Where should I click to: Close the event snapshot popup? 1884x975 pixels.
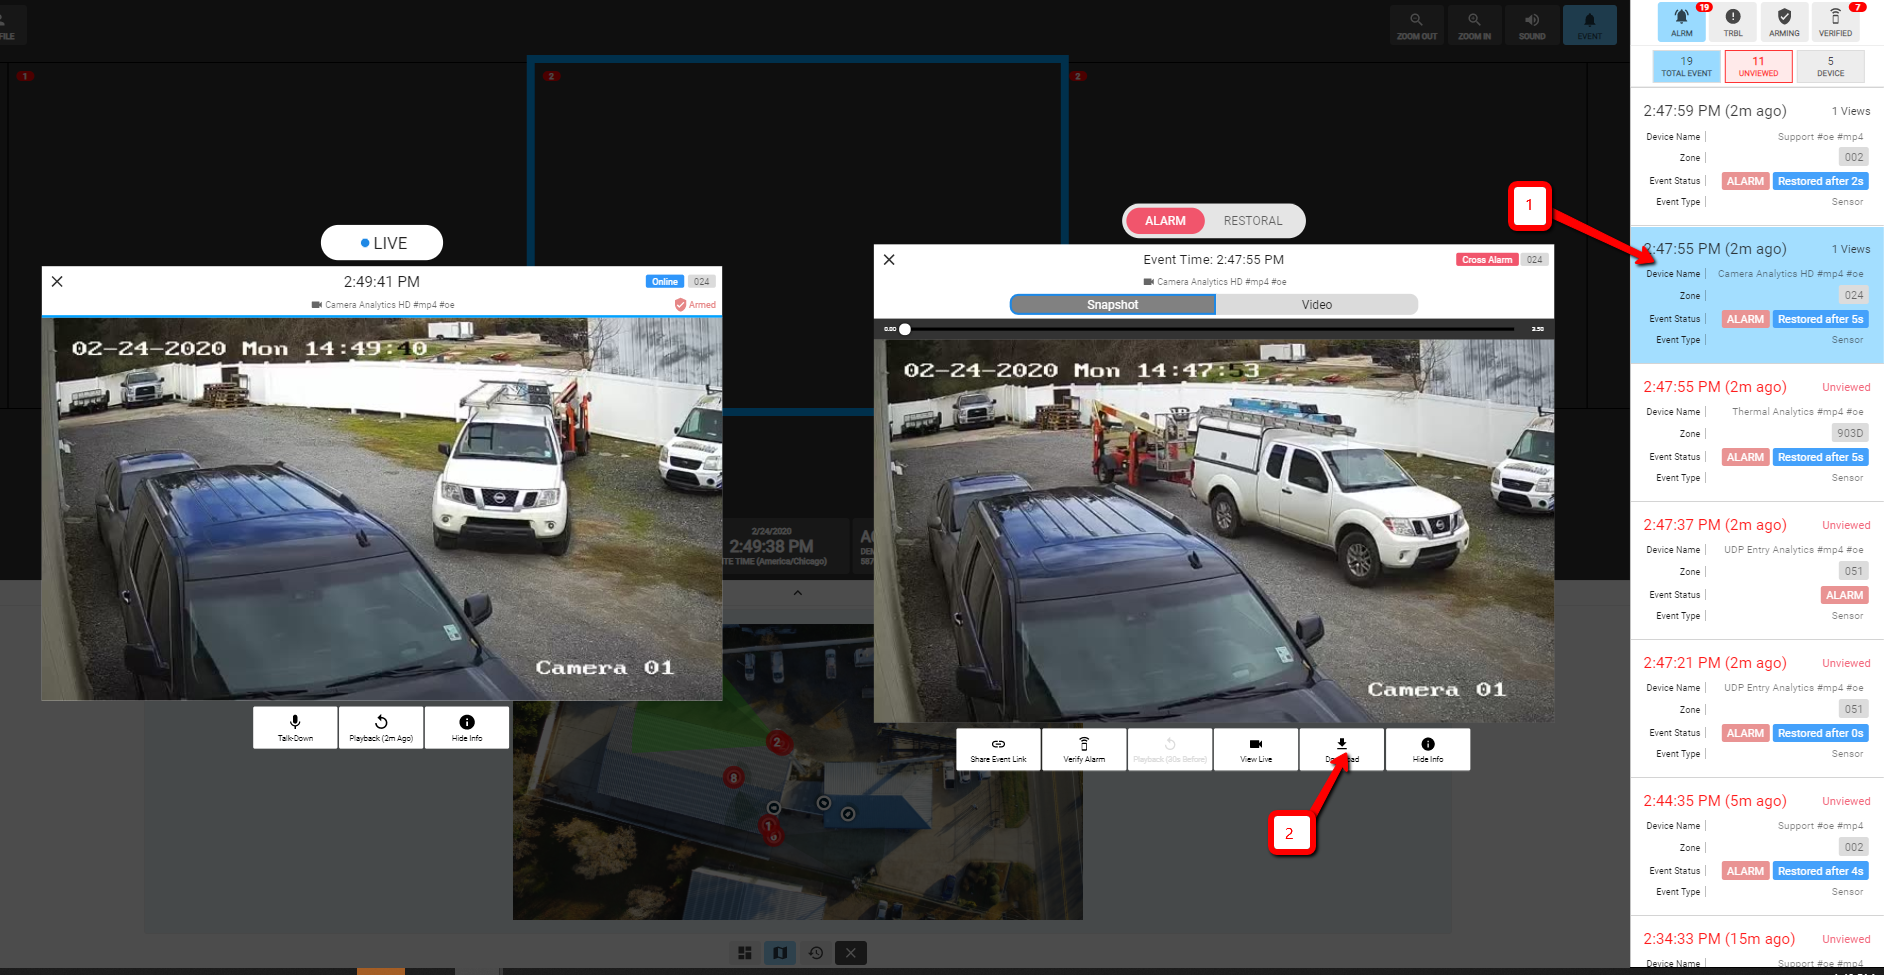(x=889, y=260)
